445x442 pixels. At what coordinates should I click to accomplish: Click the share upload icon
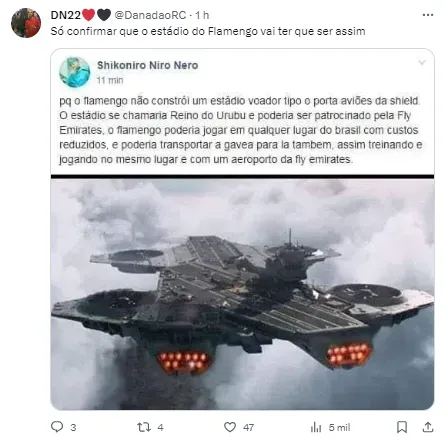coord(428,427)
